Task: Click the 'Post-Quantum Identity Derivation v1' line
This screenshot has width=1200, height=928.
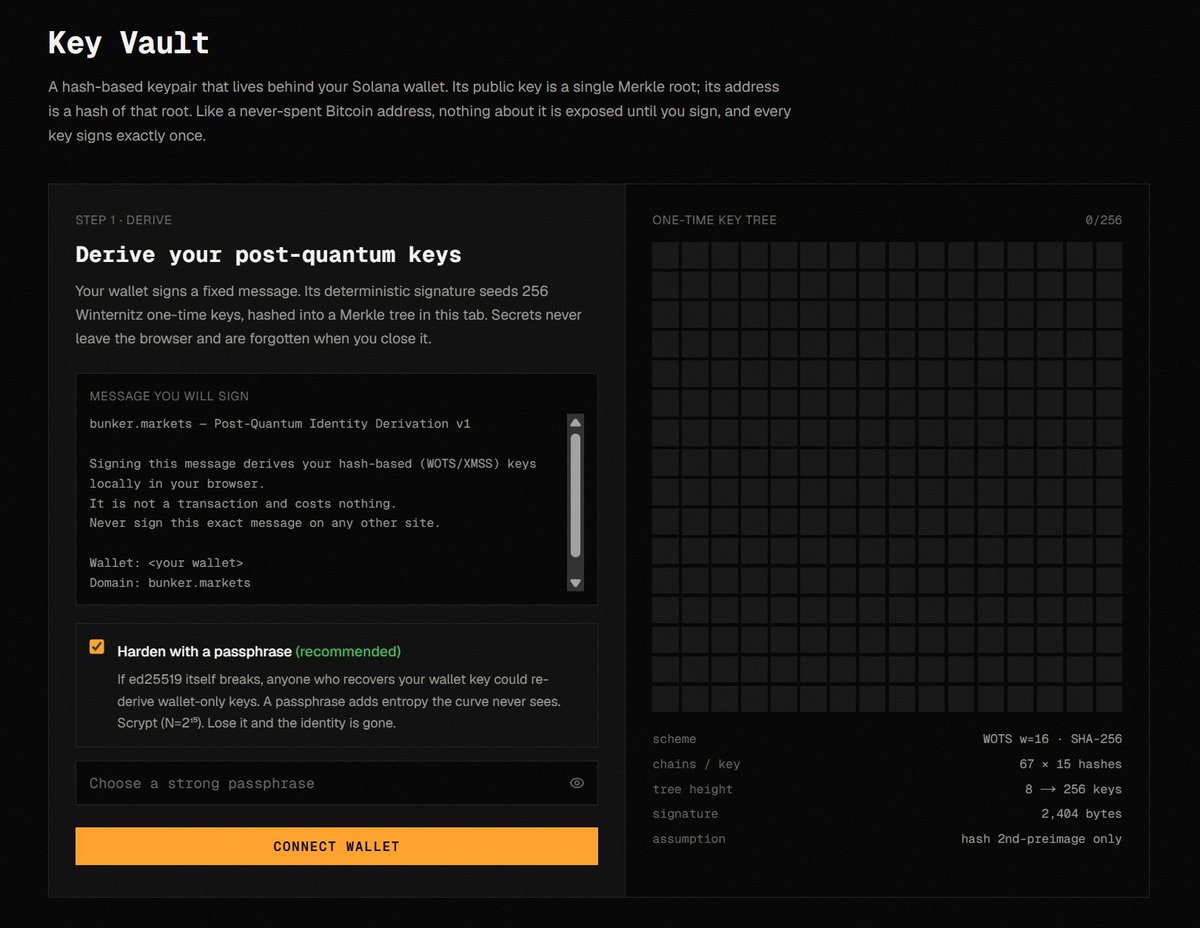Action: point(280,423)
